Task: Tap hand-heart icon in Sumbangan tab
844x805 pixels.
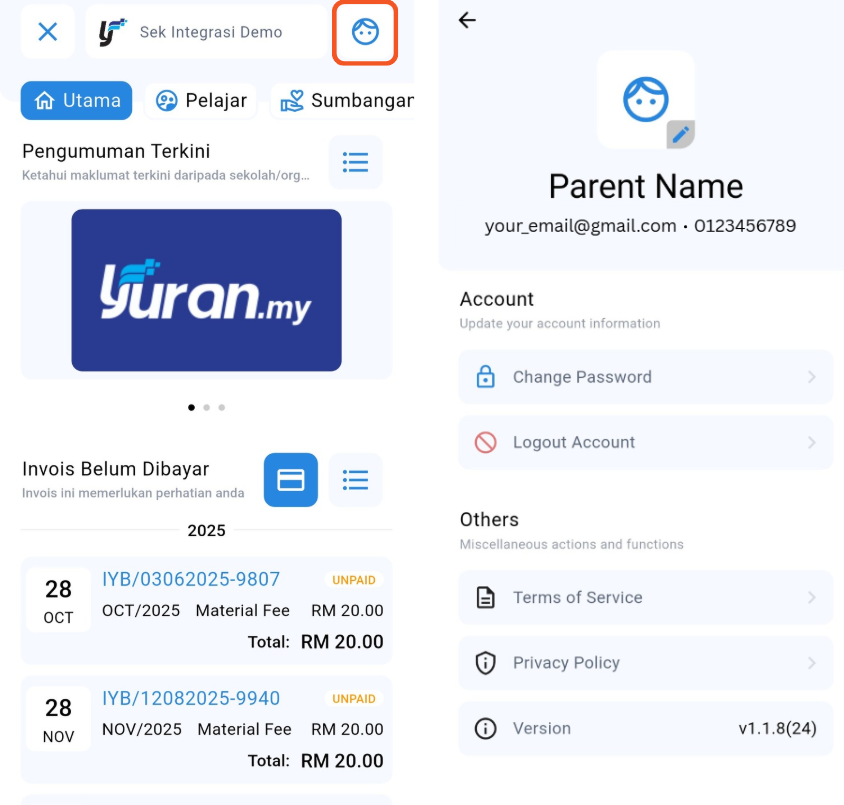Action: pos(292,101)
